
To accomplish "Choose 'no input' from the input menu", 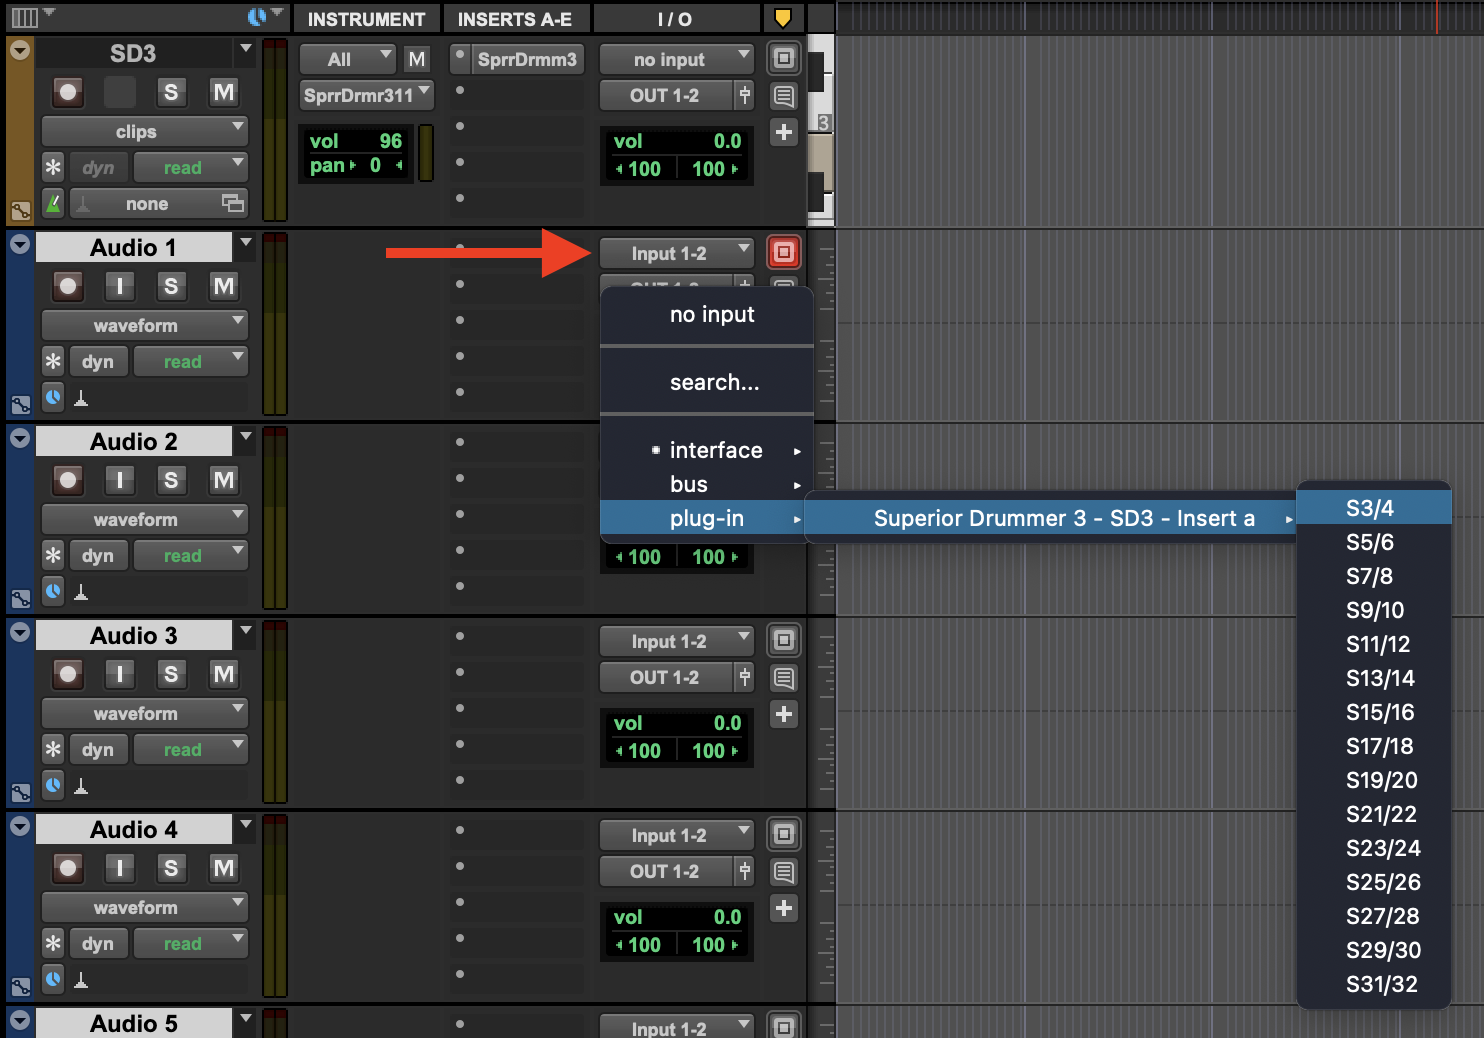I will point(711,315).
